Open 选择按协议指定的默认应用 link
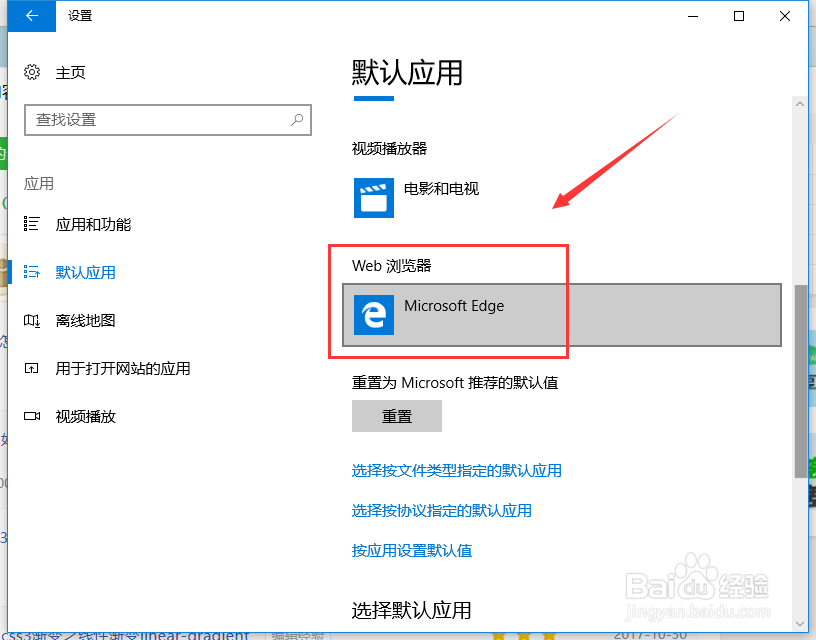Screen dimensions: 816x640 (x=442, y=510)
